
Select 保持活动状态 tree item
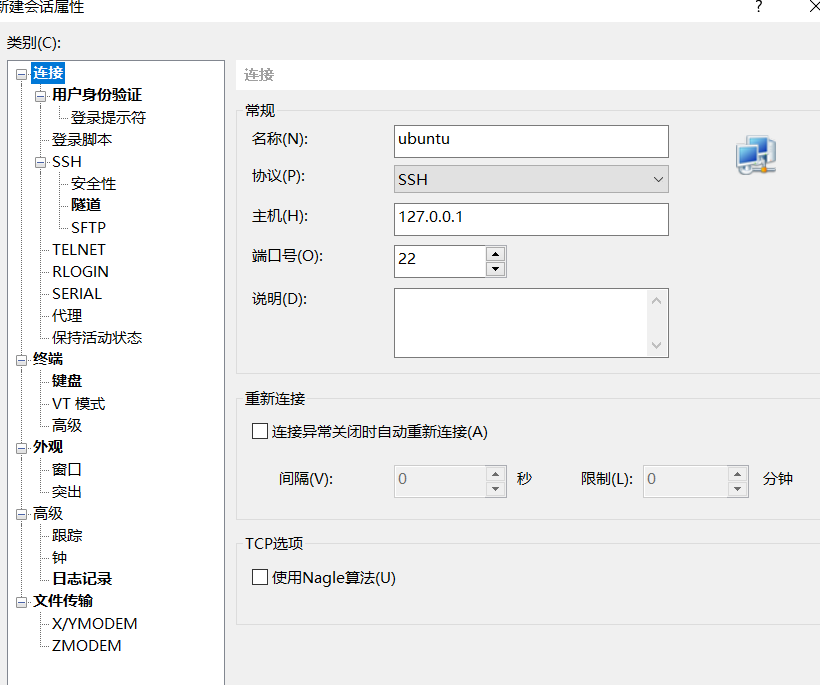pyautogui.click(x=97, y=337)
